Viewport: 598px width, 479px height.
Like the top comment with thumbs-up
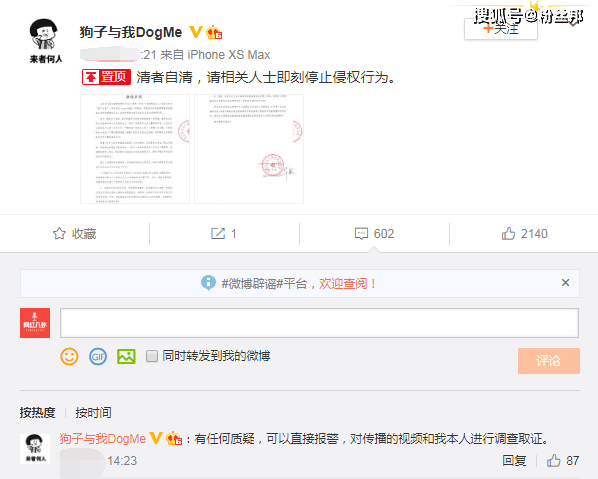pyautogui.click(x=553, y=461)
